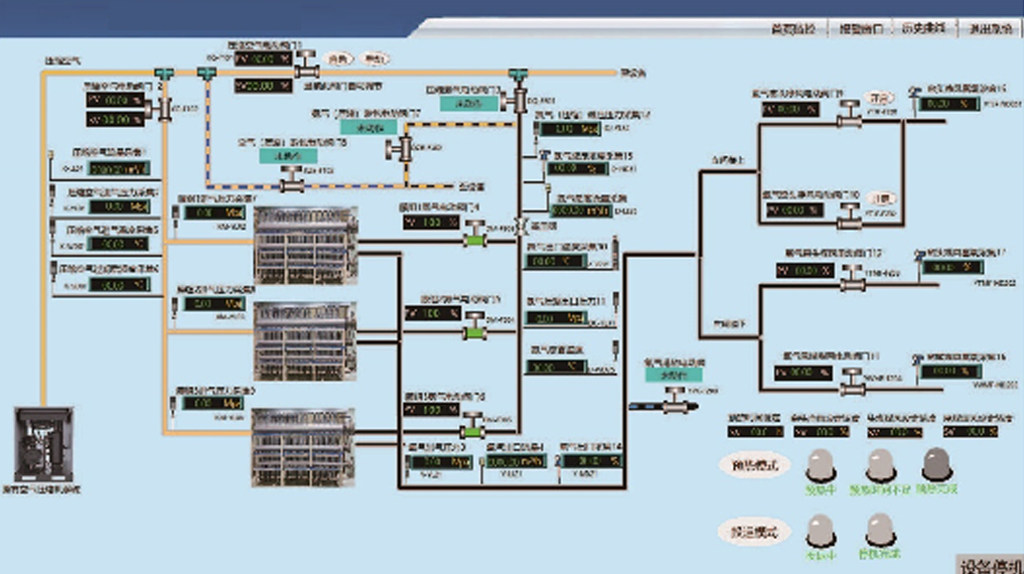The height and width of the screenshot is (574, 1024).
Task: Click the SV value field under top valve
Action: tap(263, 86)
